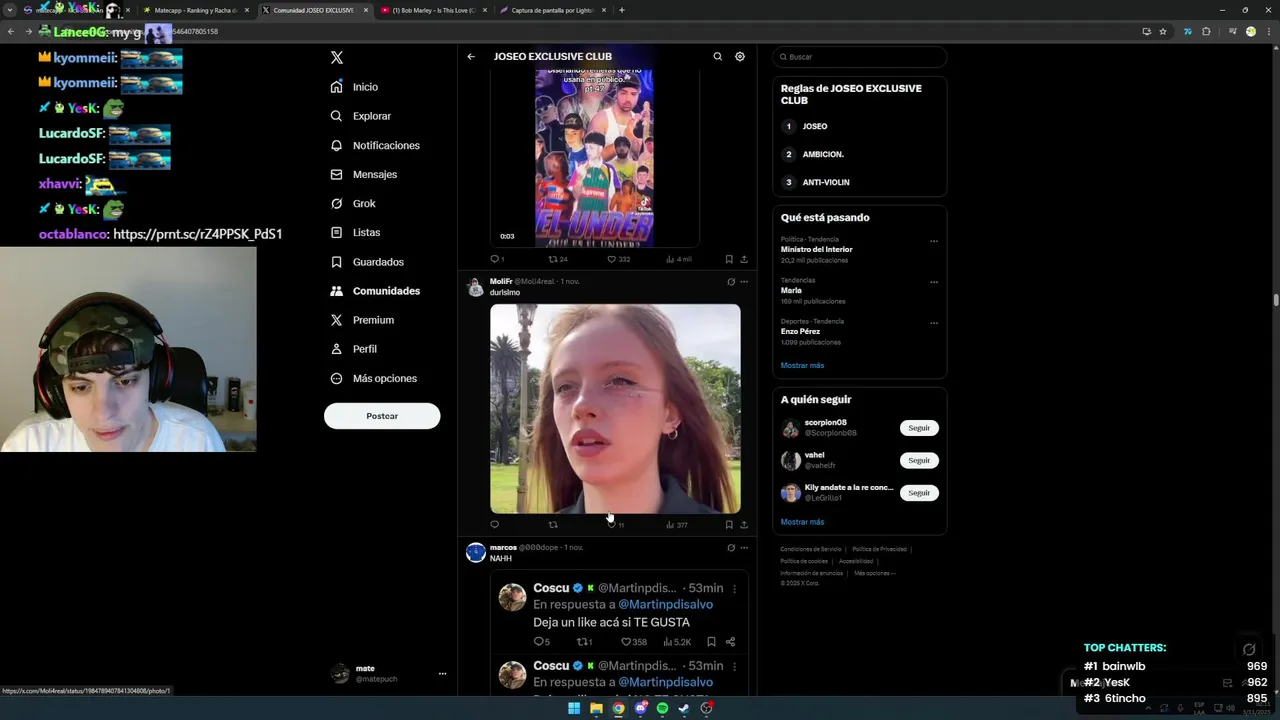Open File Explorer from taskbar
This screenshot has height=720, width=1280.
596,709
